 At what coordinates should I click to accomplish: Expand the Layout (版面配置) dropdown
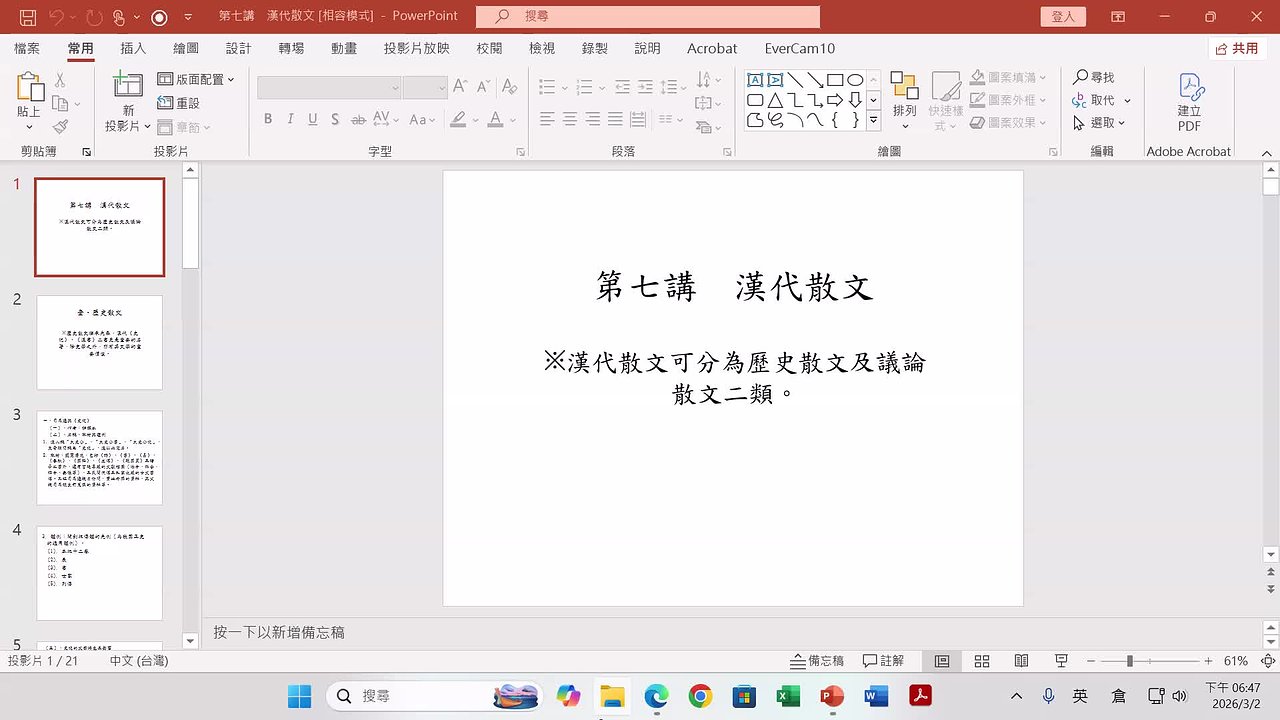pos(196,79)
